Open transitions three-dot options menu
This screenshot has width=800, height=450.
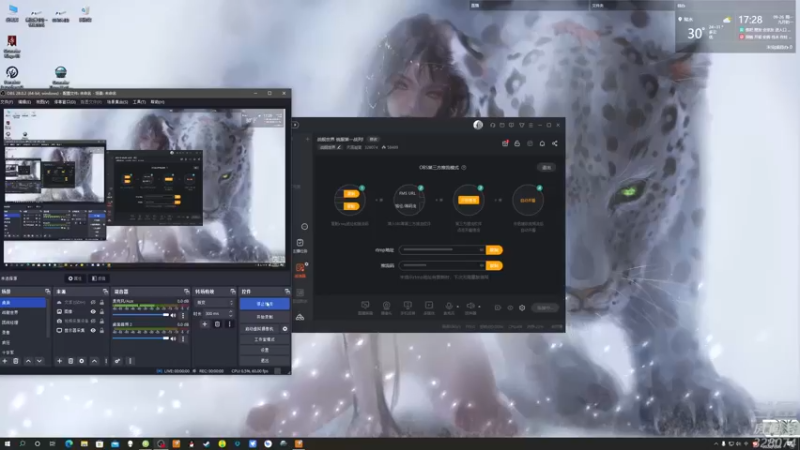[229, 324]
